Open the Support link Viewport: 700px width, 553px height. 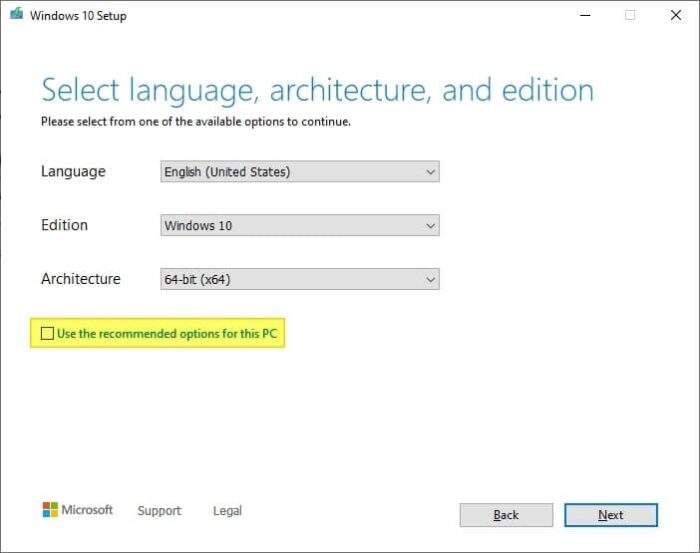pyautogui.click(x=159, y=510)
